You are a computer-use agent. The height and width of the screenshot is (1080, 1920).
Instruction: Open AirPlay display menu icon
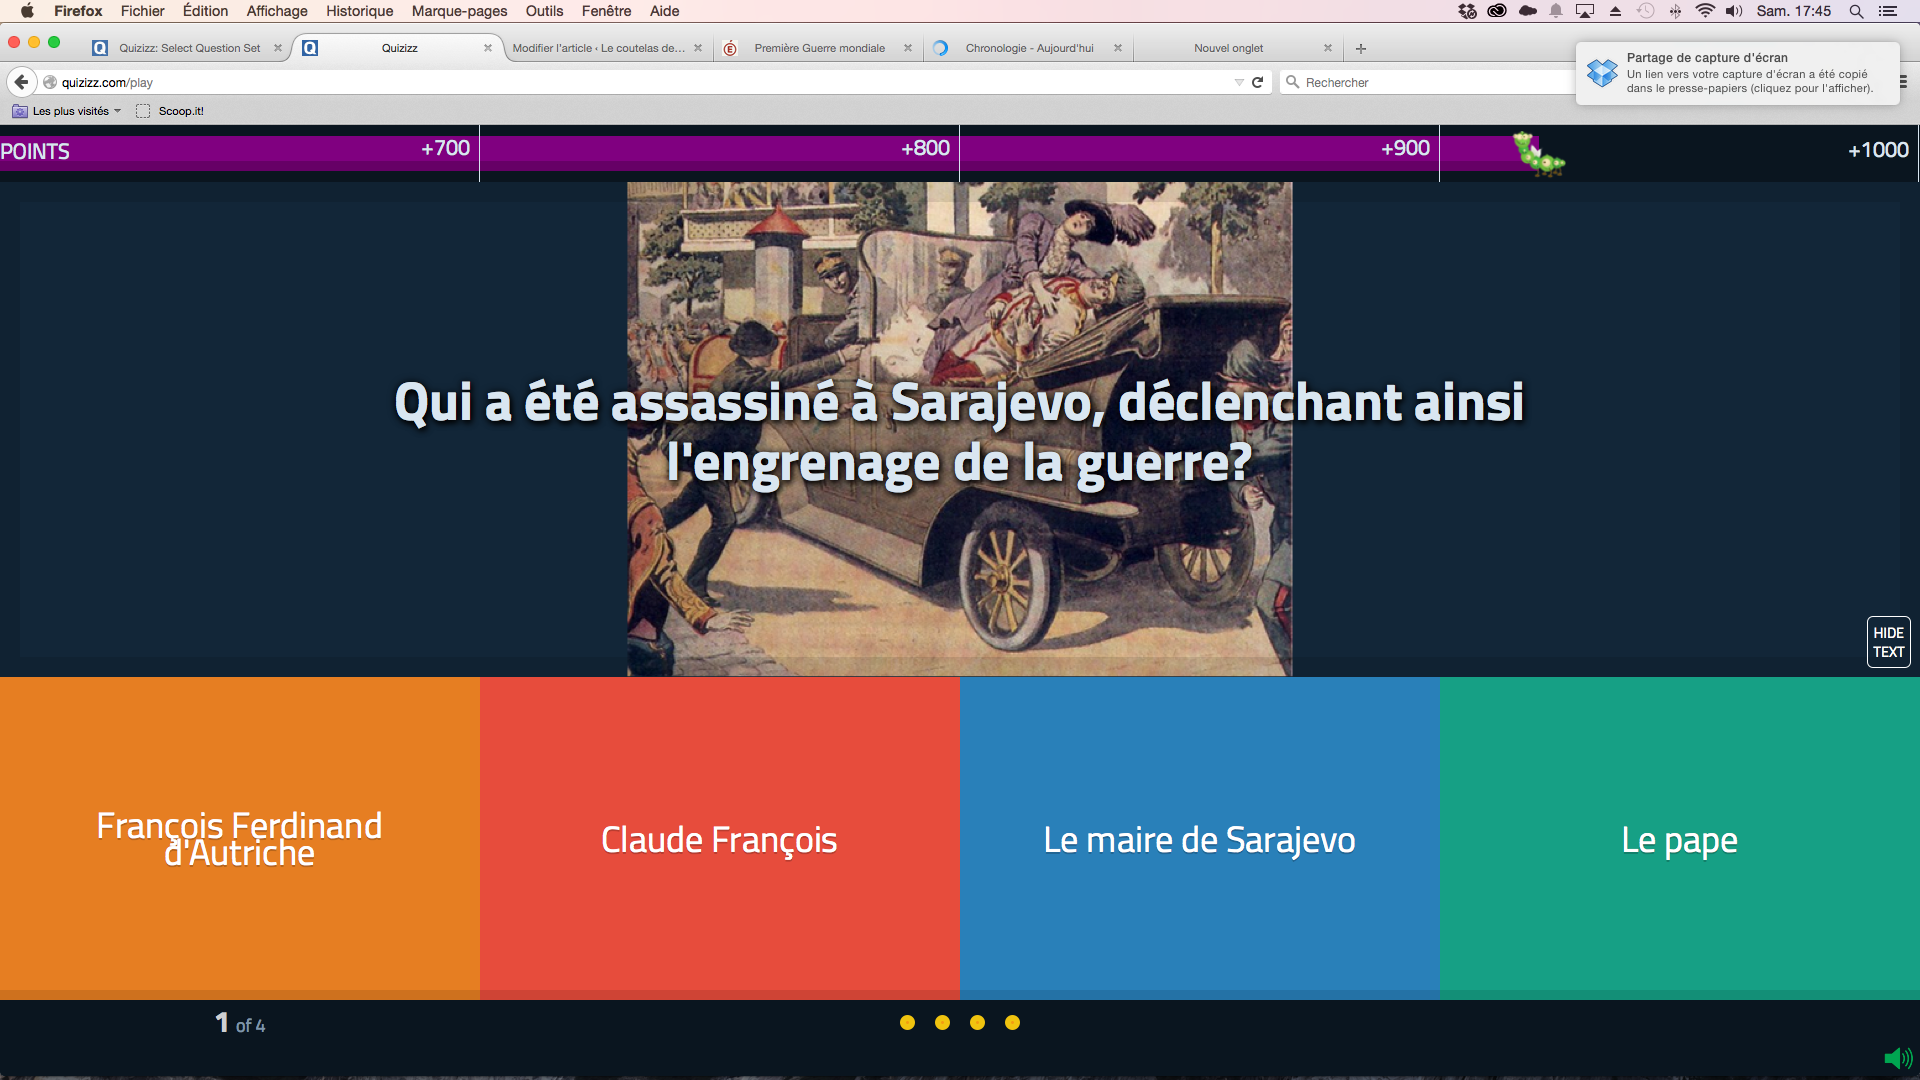[1585, 11]
